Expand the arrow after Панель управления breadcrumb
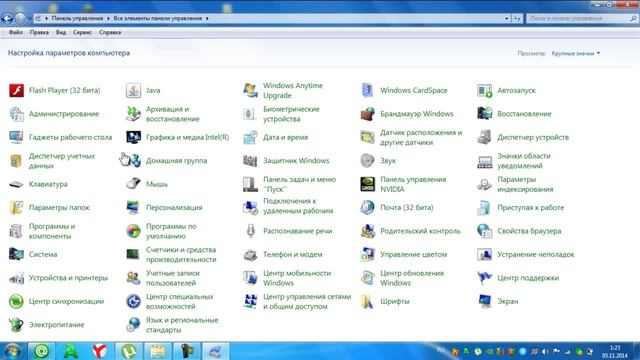This screenshot has height=360, width=640. tap(108, 18)
